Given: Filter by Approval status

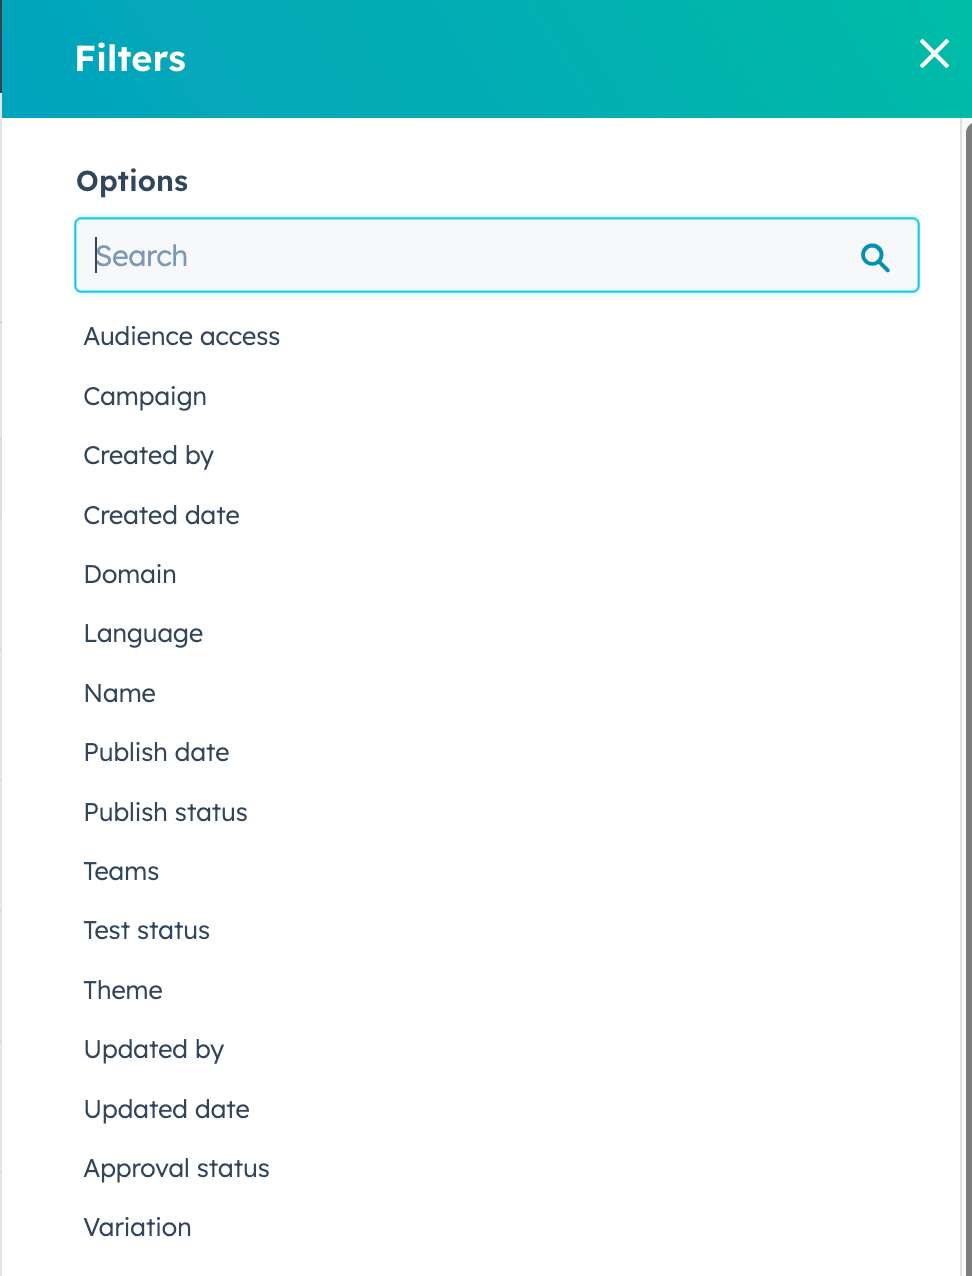Looking at the screenshot, I should [177, 1169].
